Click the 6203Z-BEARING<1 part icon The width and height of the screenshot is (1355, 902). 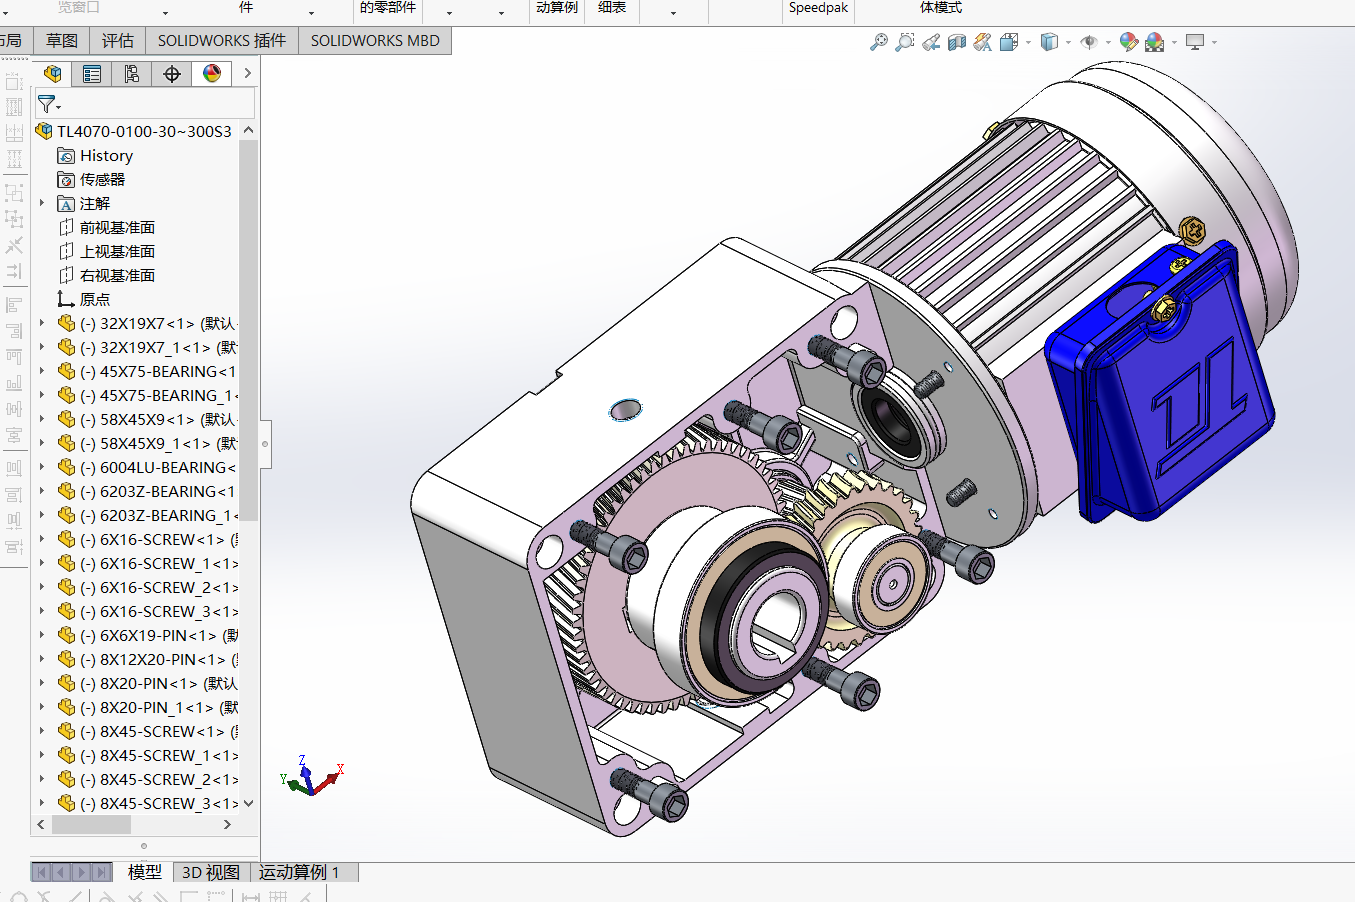(66, 492)
